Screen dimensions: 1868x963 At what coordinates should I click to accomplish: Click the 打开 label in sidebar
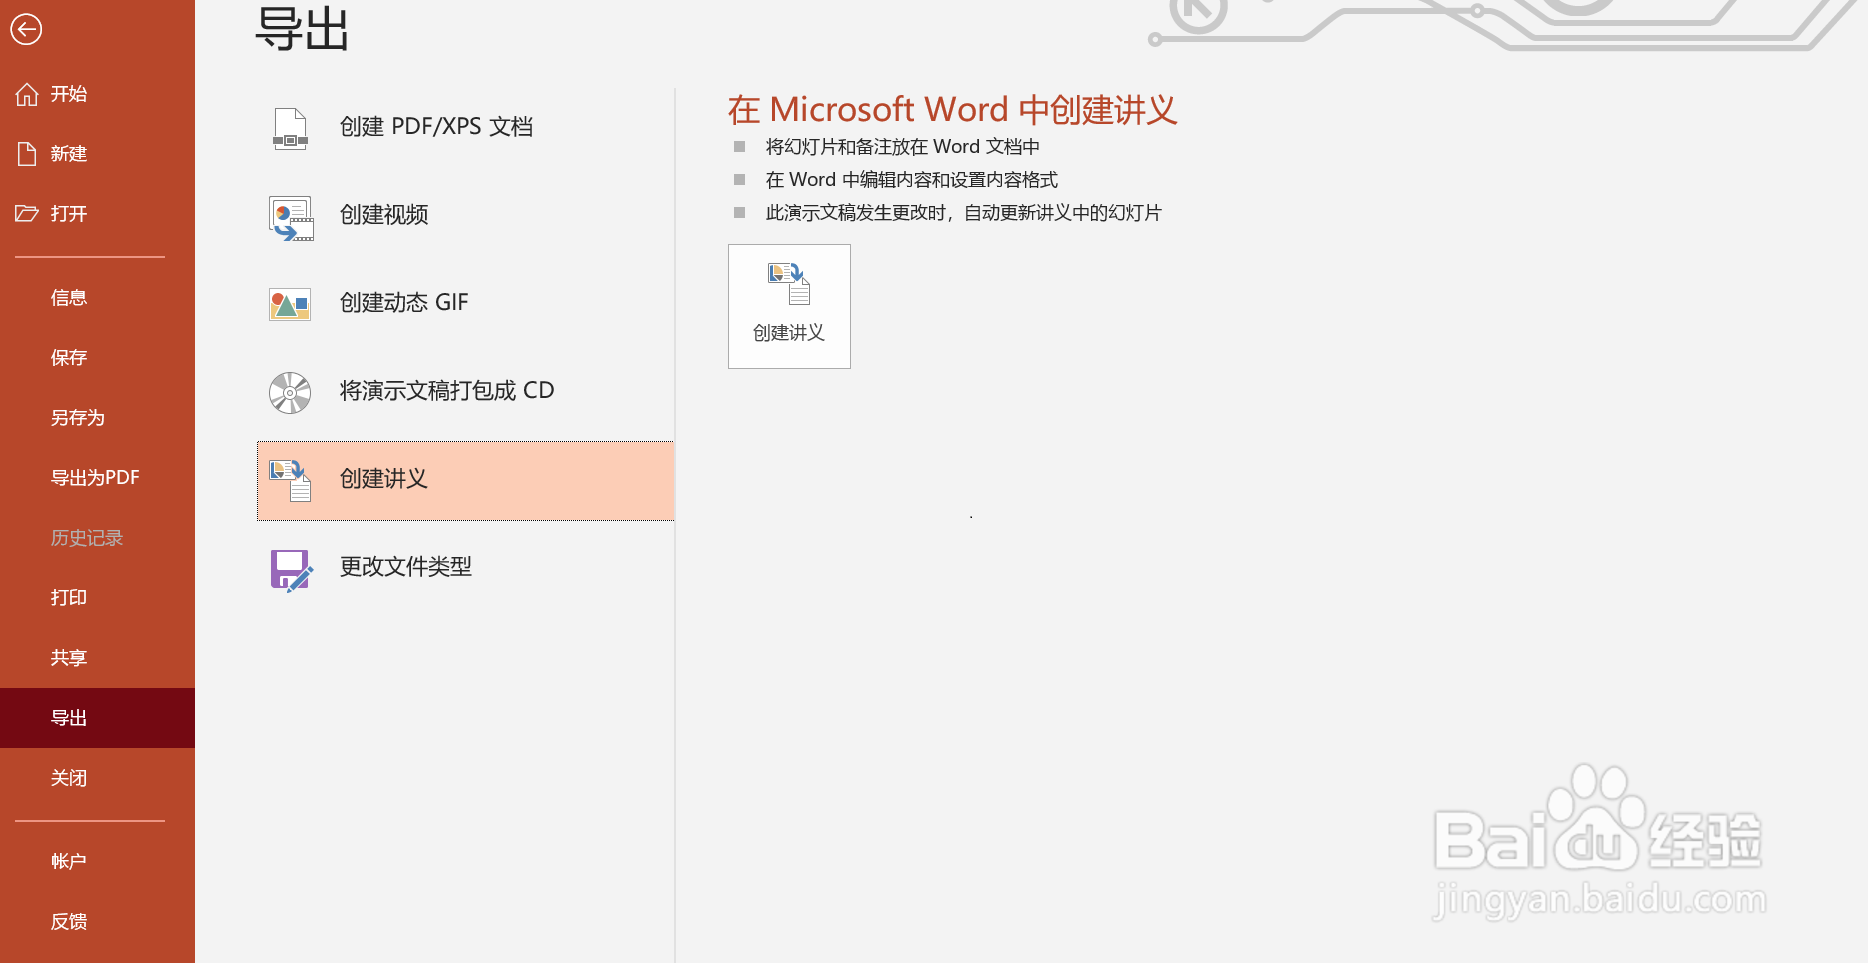(69, 214)
